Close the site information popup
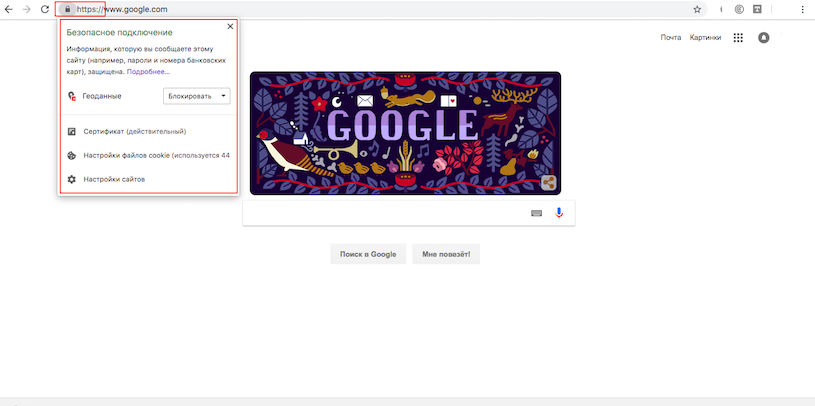Image resolution: width=815 pixels, height=406 pixels. 230,27
